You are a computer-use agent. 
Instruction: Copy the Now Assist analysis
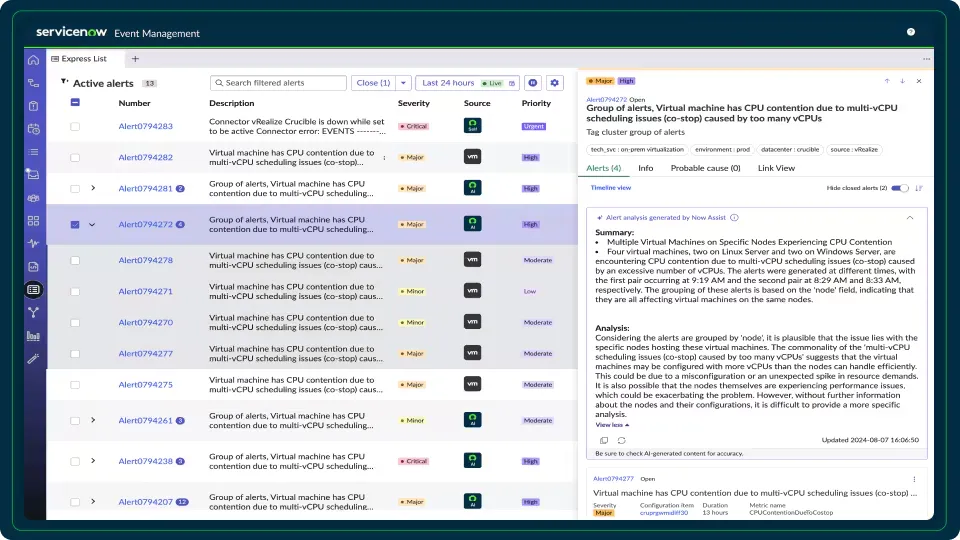pos(604,440)
